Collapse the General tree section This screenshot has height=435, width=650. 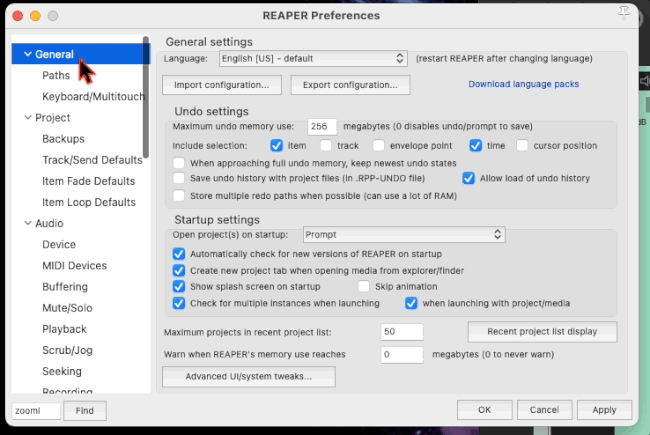28,54
